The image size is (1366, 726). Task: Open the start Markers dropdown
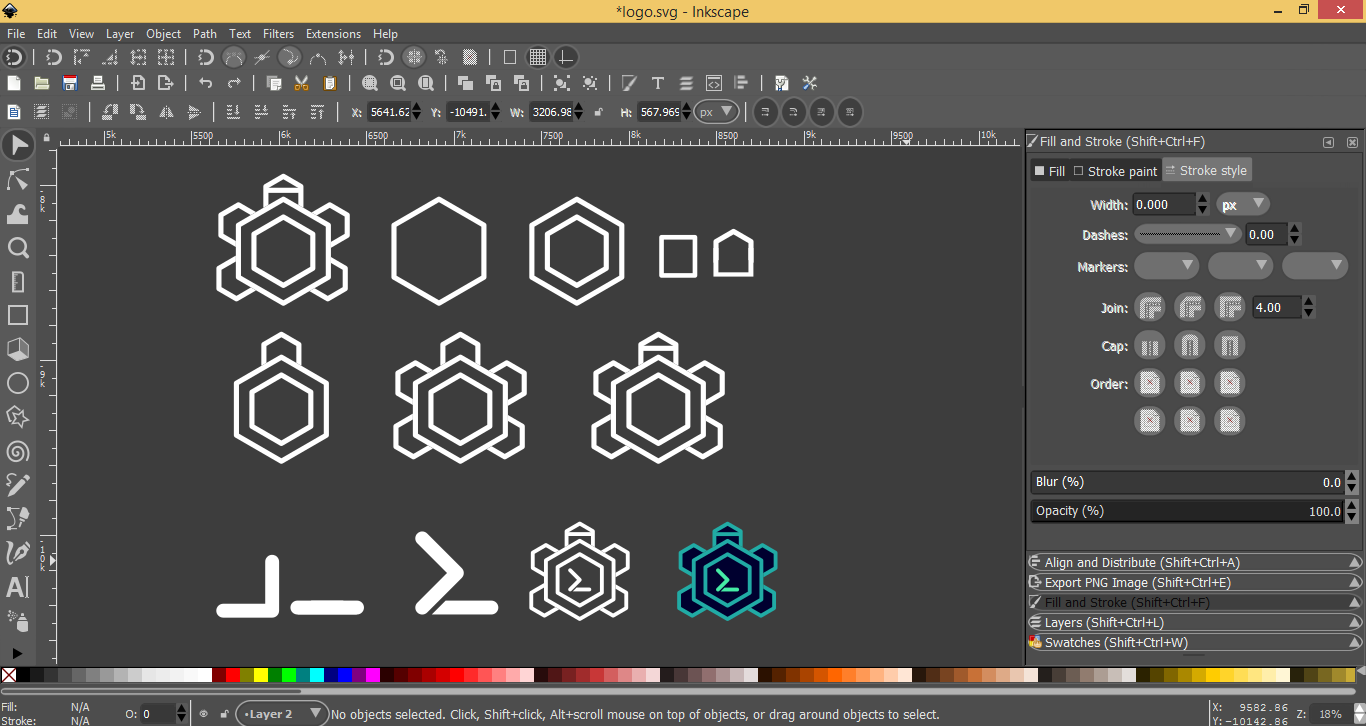click(1167, 266)
